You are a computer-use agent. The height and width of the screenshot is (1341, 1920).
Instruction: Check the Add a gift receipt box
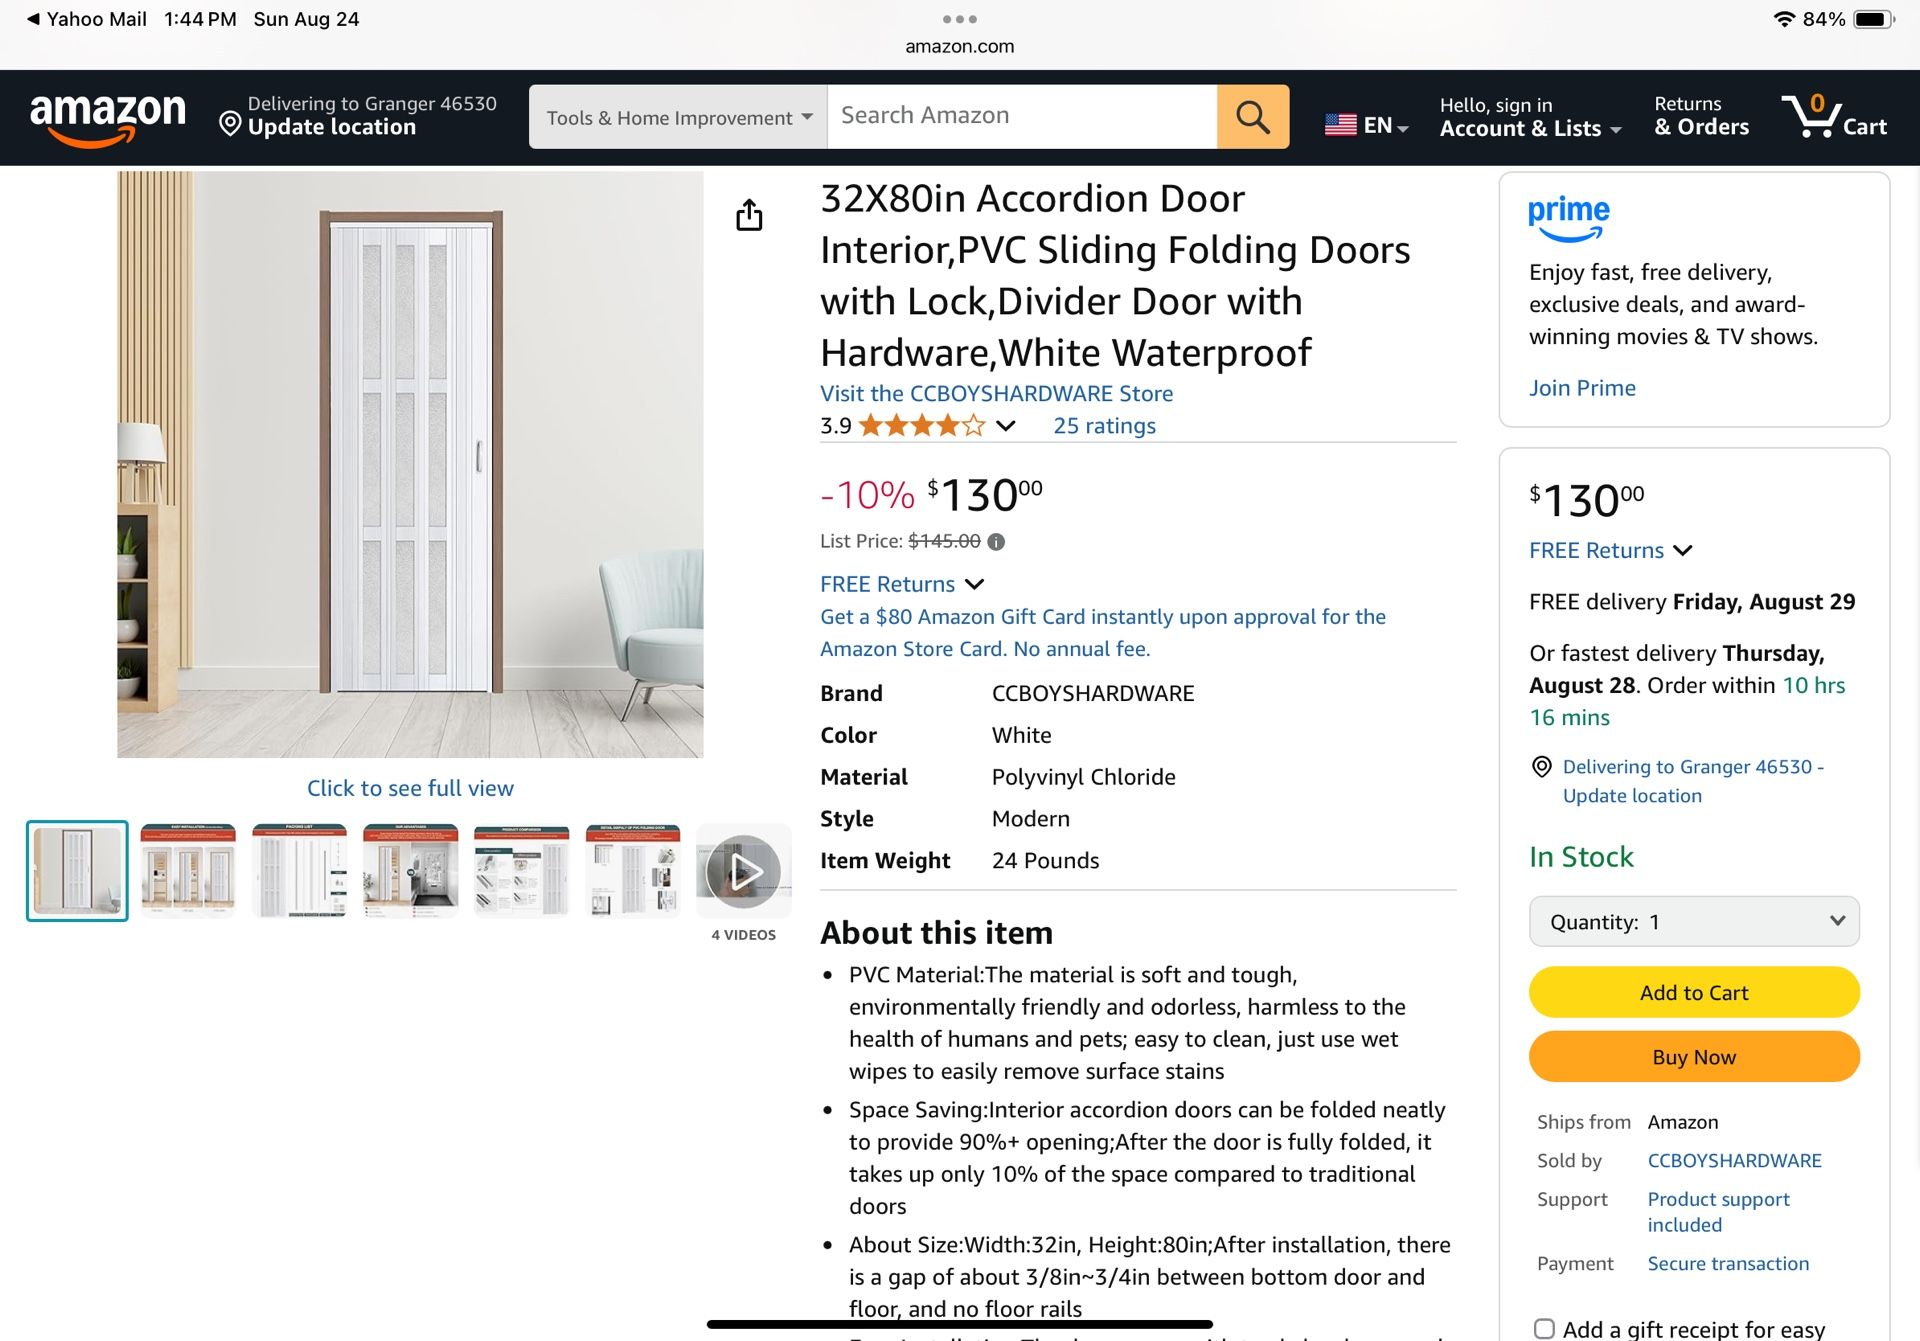(x=1544, y=1328)
